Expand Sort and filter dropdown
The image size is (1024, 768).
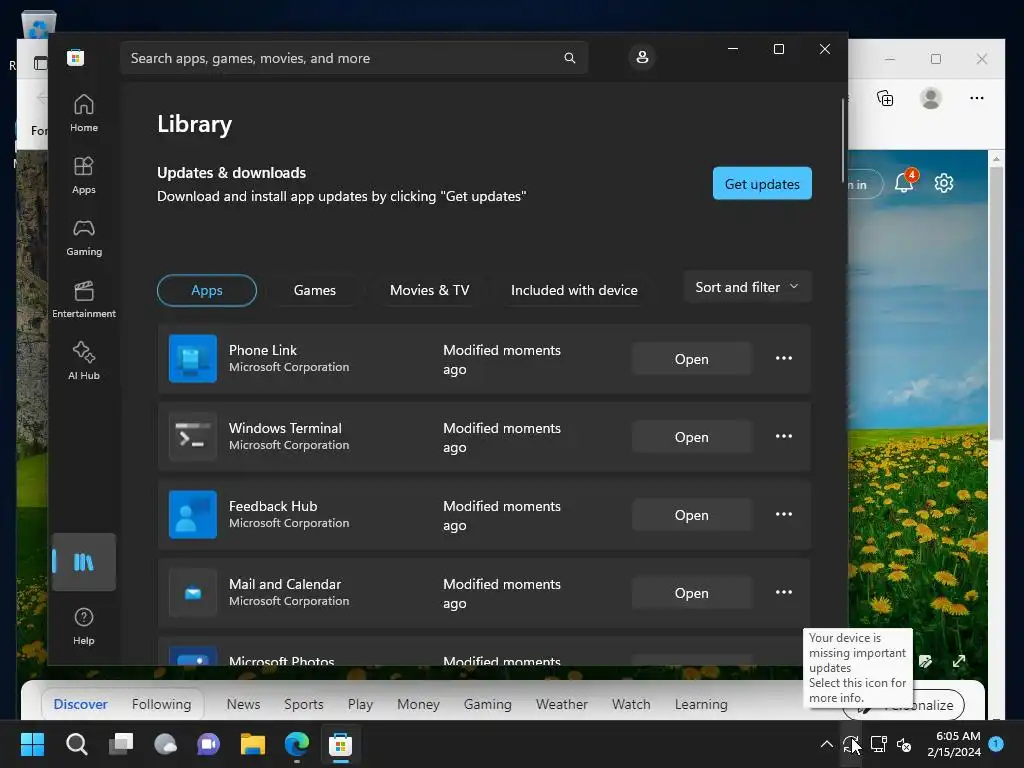tap(747, 287)
